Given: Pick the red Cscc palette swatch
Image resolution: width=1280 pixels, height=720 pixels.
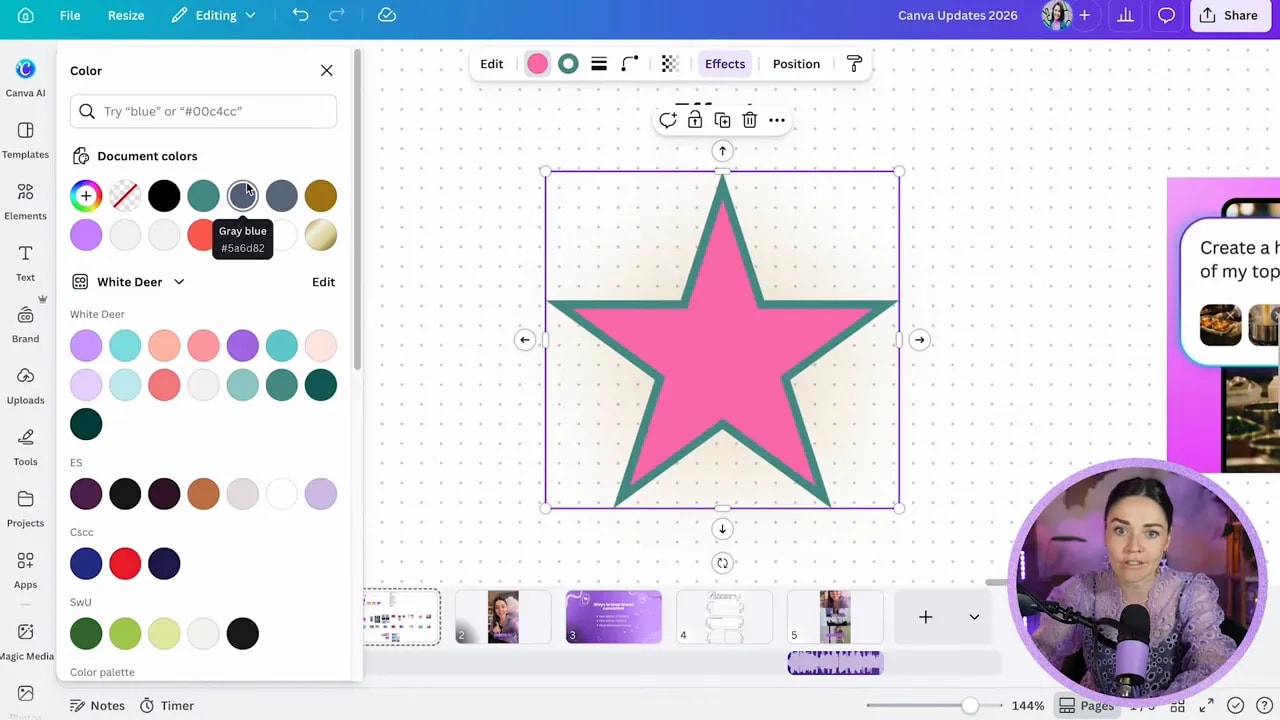Looking at the screenshot, I should [125, 563].
